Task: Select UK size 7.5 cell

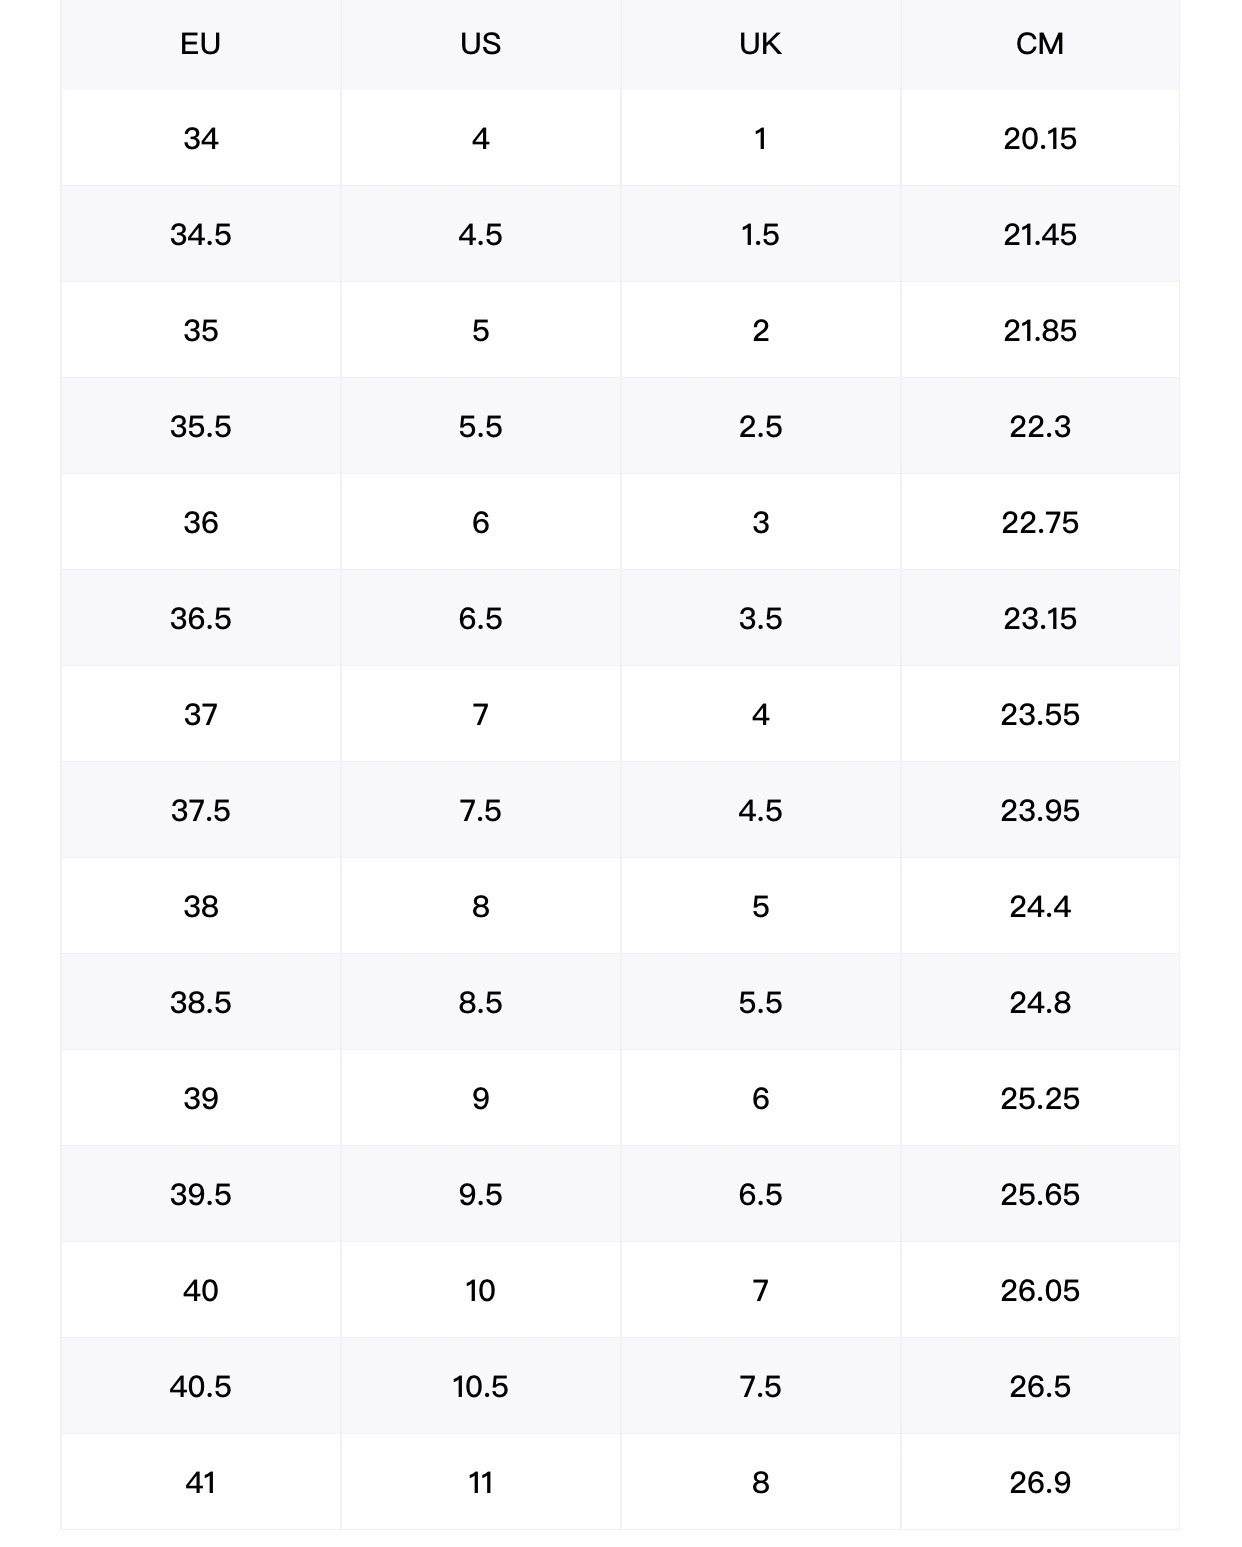Action: pos(760,1386)
